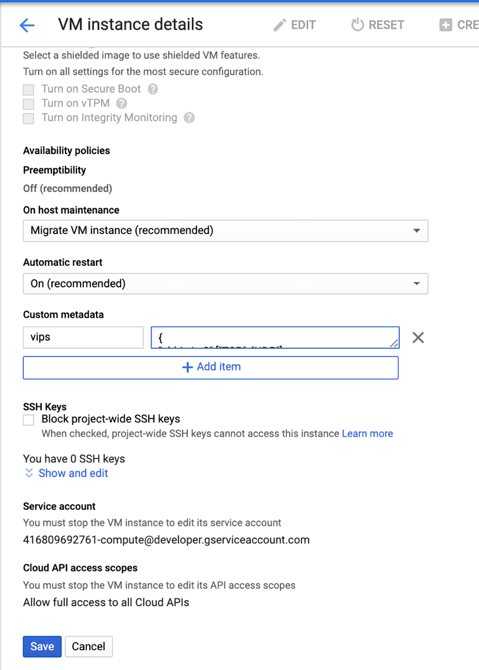Enable Block project-wide SSH keys checkbox
479x670 pixels.
click(x=29, y=420)
